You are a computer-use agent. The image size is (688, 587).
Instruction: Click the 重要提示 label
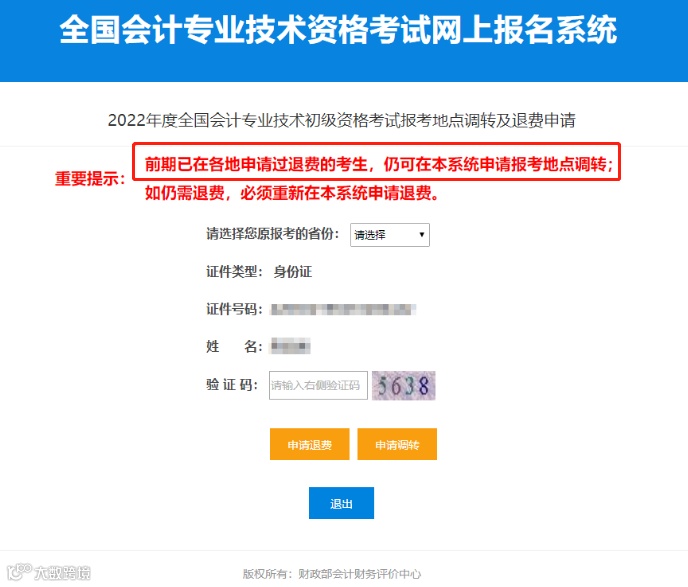coord(90,179)
